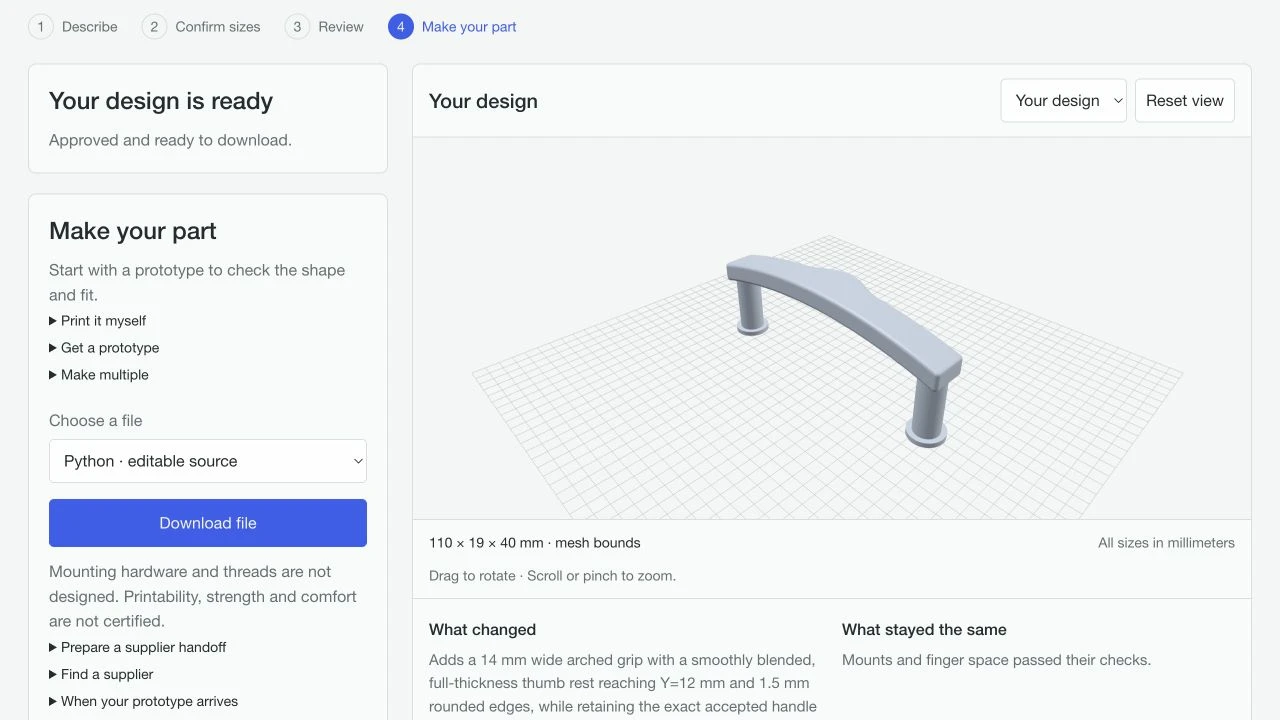Click the Download file button
Image resolution: width=1280 pixels, height=720 pixels.
coord(208,523)
